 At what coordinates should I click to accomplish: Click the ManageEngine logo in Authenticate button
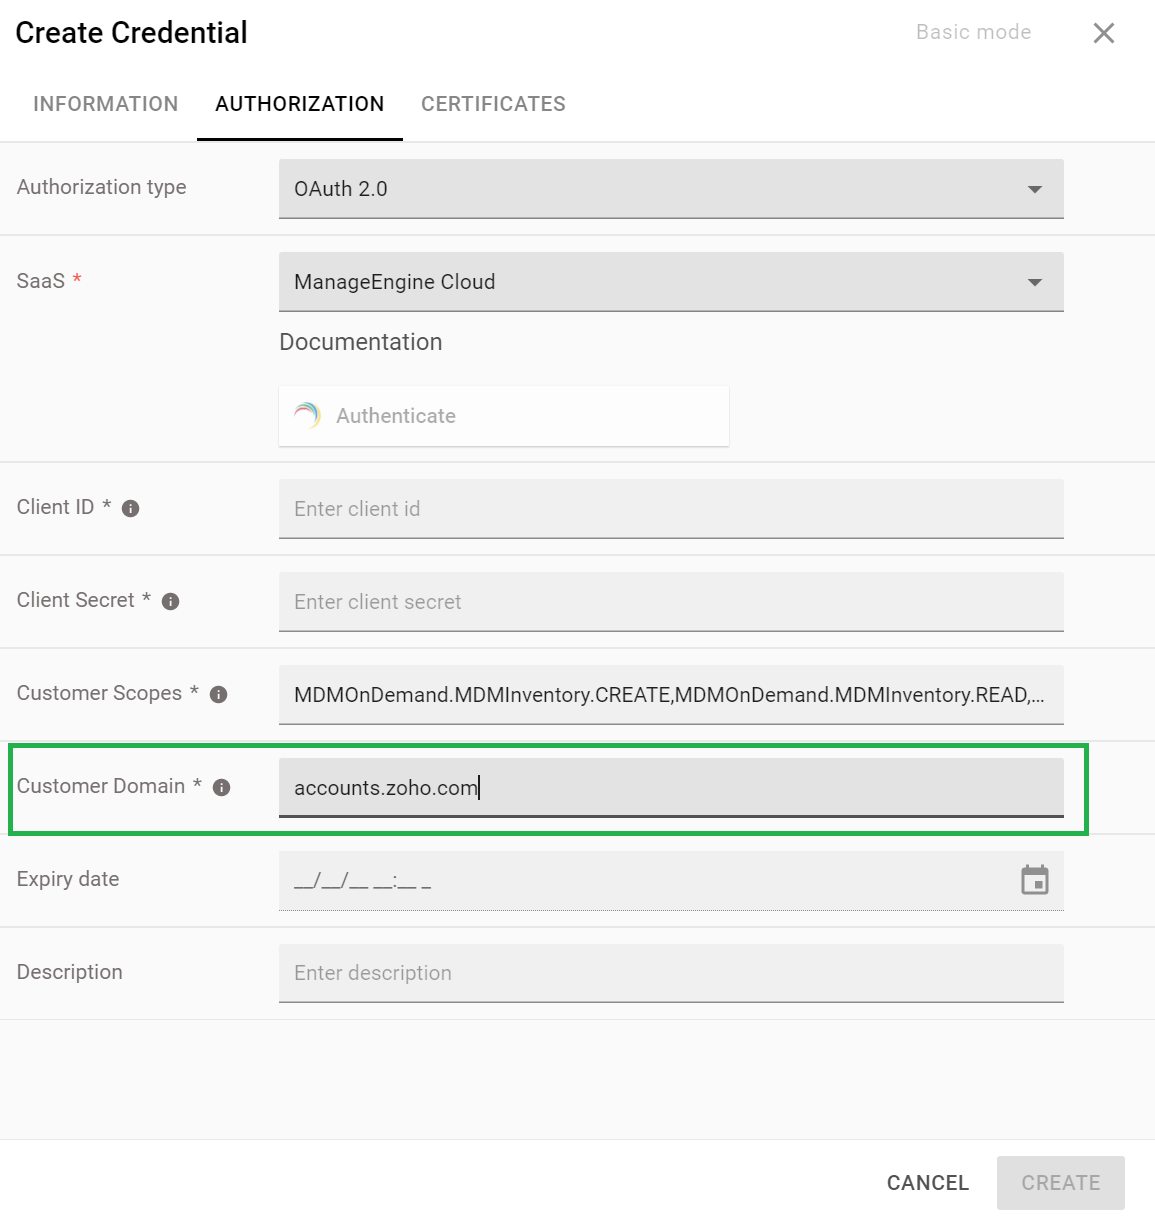(307, 416)
